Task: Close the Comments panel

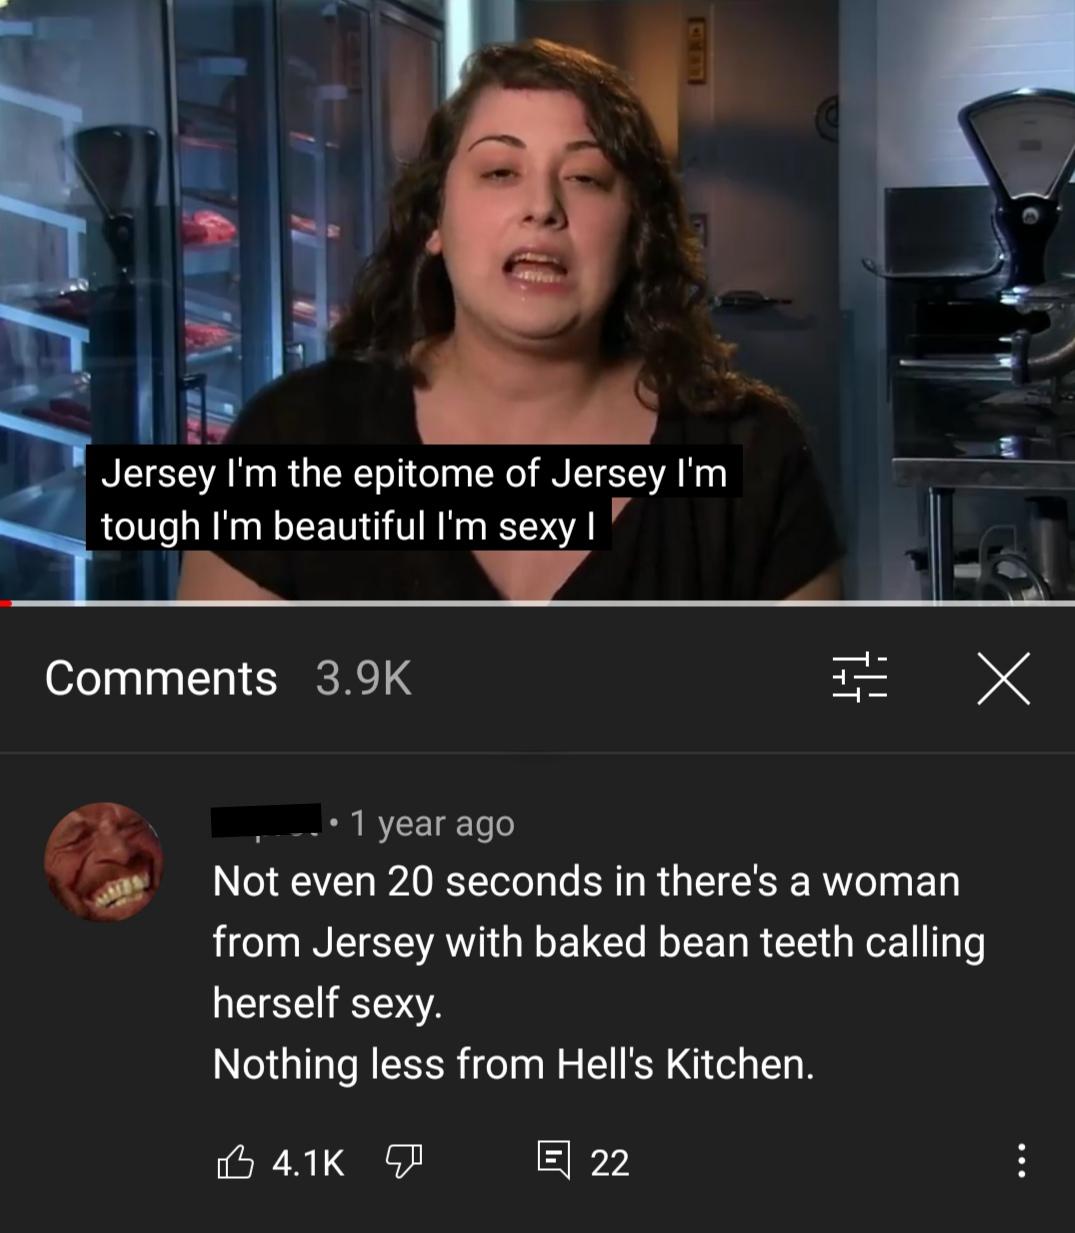Action: (x=1003, y=678)
